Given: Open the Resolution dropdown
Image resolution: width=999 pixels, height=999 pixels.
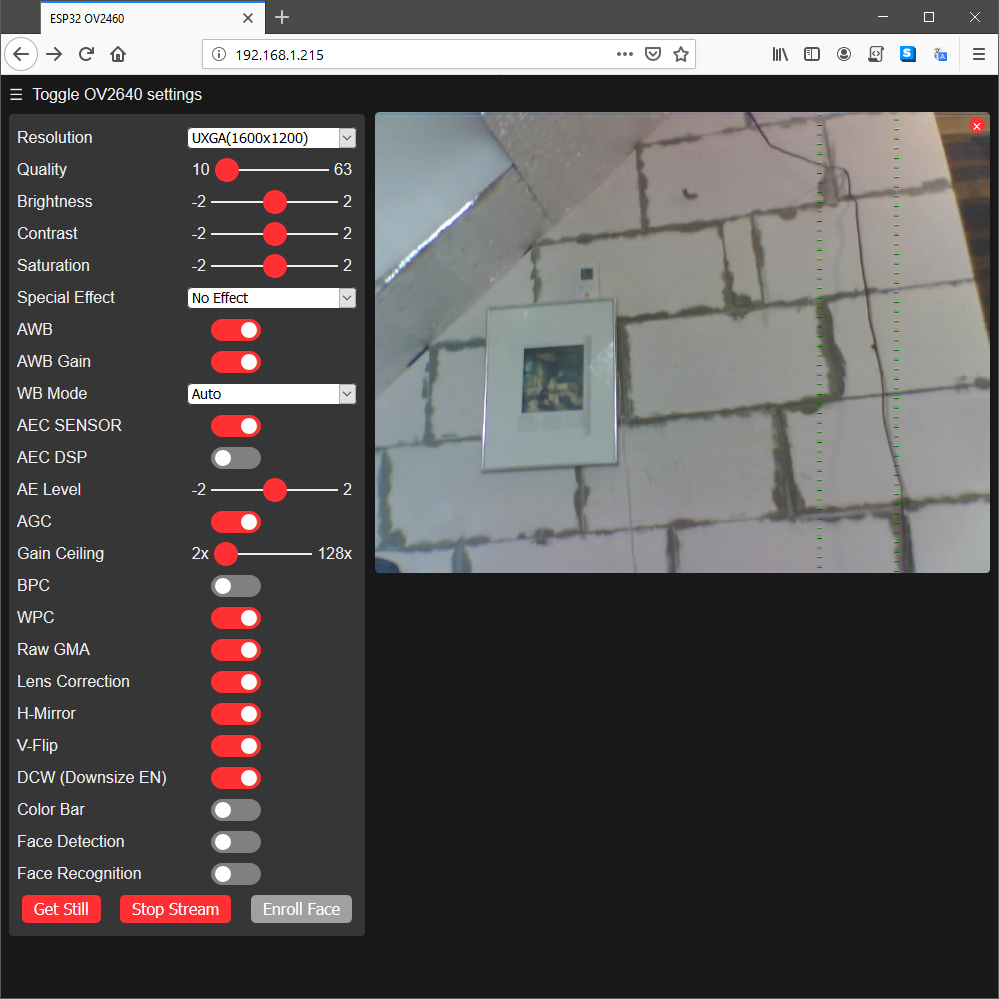Looking at the screenshot, I should [x=271, y=138].
